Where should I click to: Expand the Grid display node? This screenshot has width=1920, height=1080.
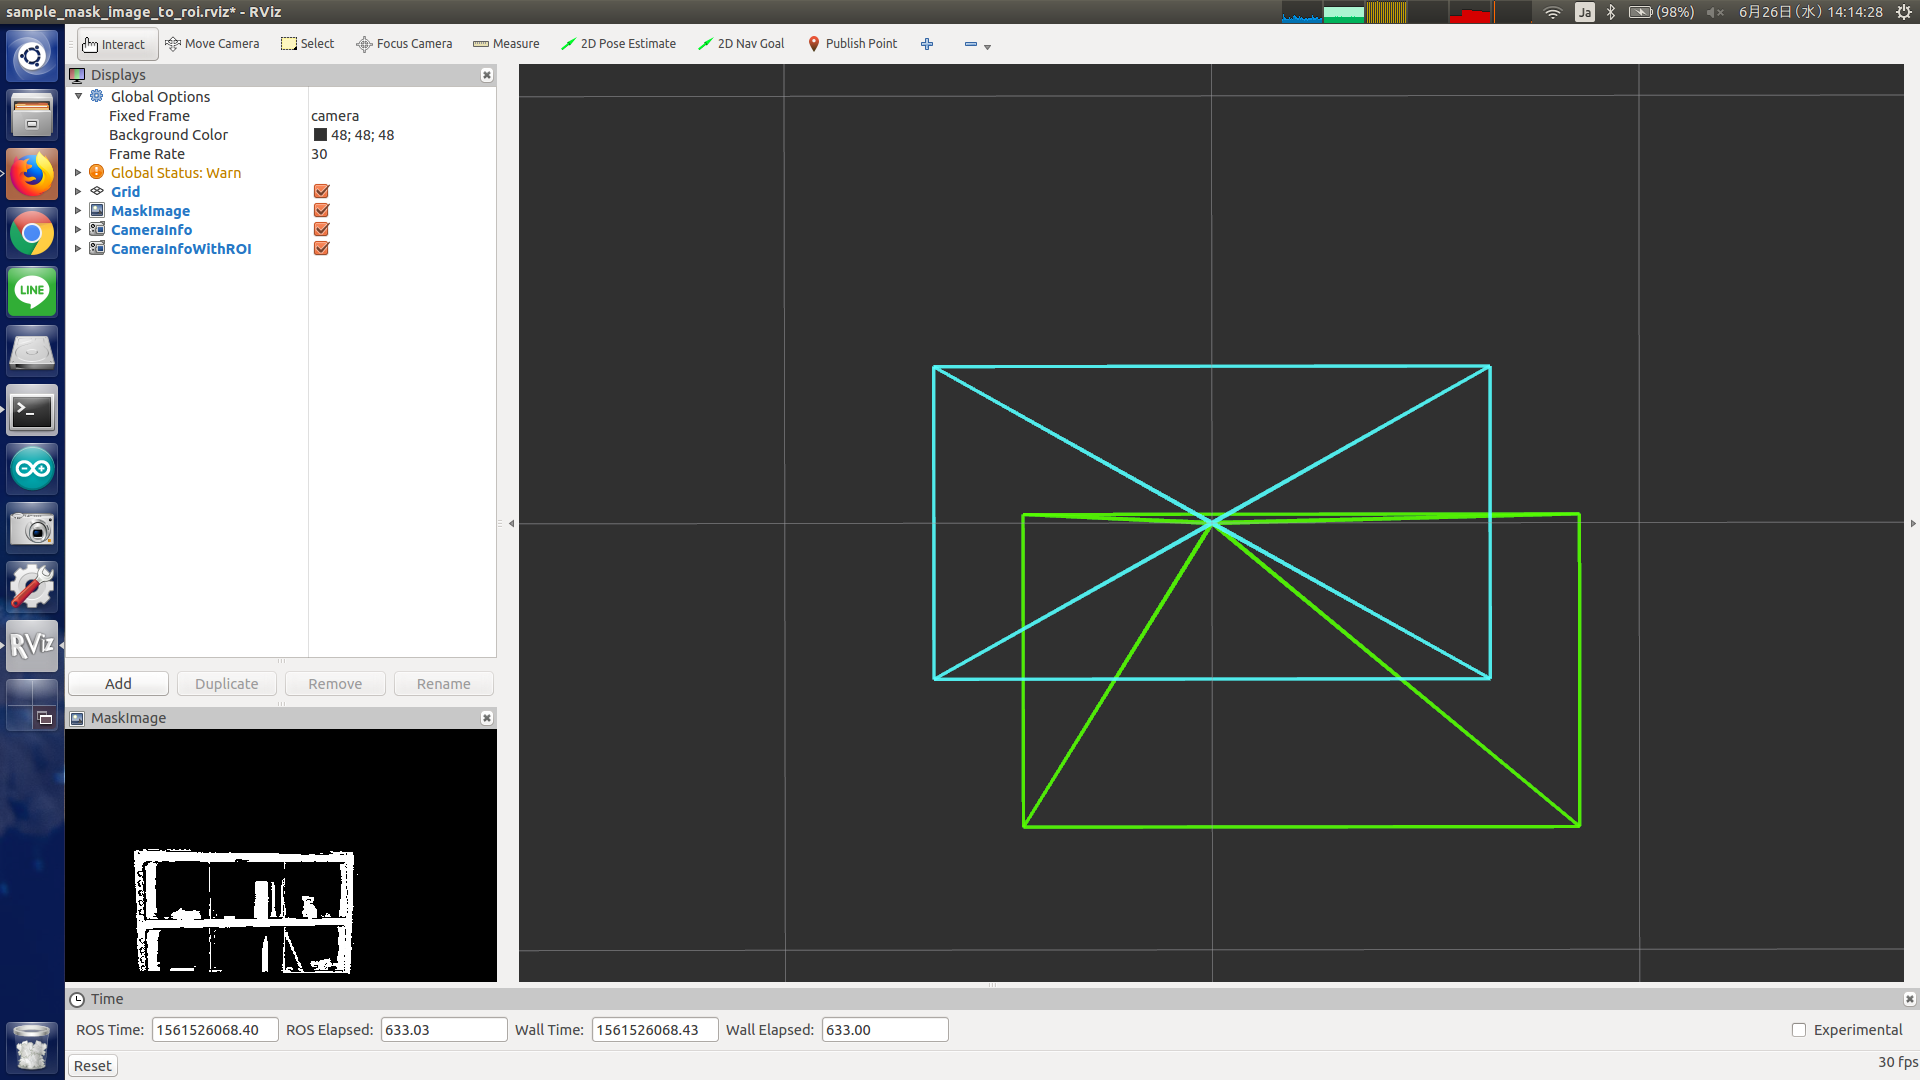78,192
